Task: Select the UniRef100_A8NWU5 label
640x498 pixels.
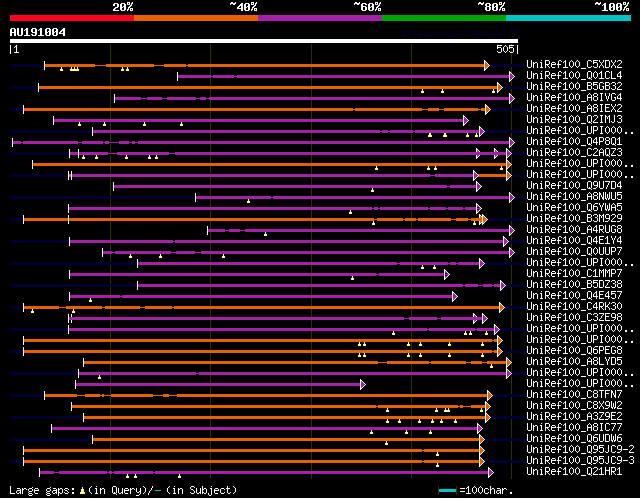Action: [x=574, y=196]
